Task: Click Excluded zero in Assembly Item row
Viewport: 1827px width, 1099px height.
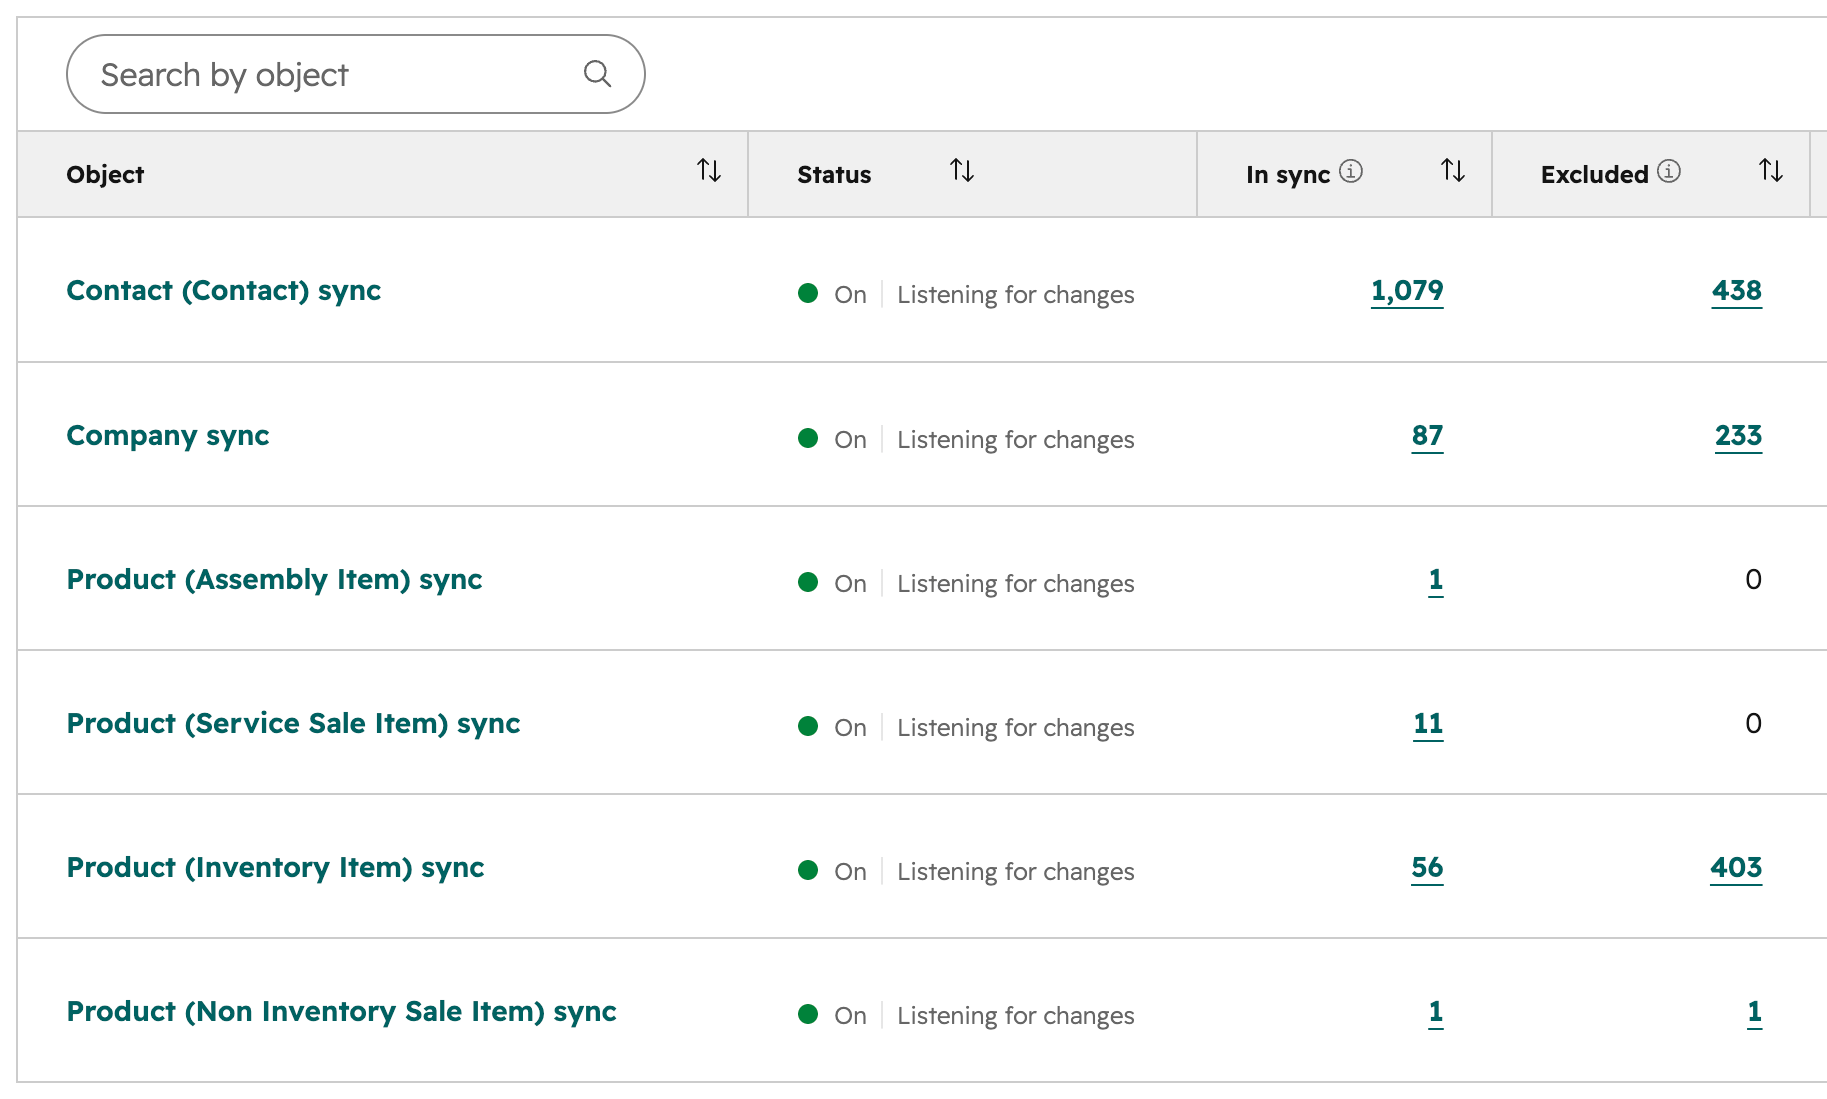Action: coord(1753,580)
